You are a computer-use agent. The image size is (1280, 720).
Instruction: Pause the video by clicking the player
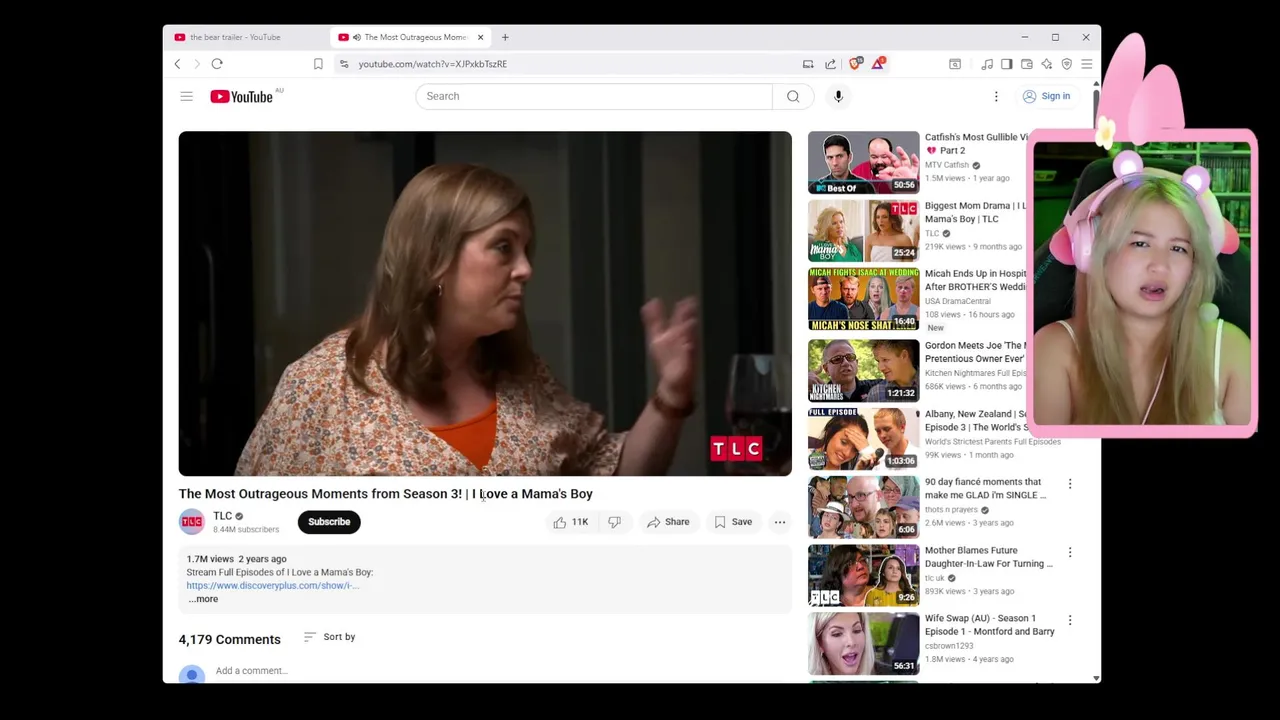coord(485,303)
